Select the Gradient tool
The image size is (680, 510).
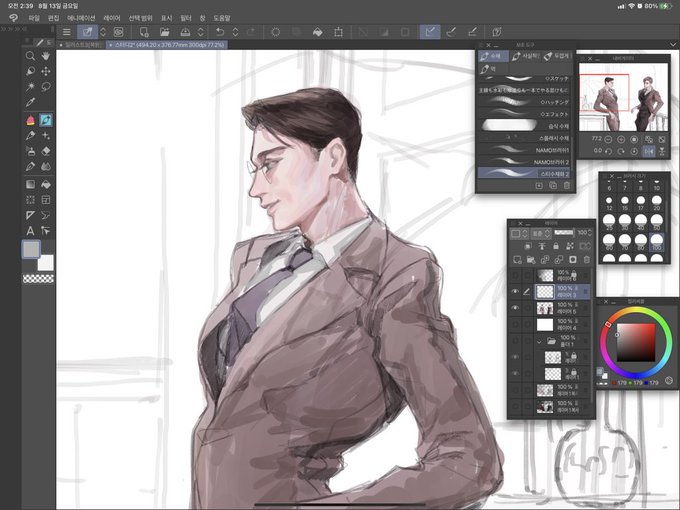[30, 184]
